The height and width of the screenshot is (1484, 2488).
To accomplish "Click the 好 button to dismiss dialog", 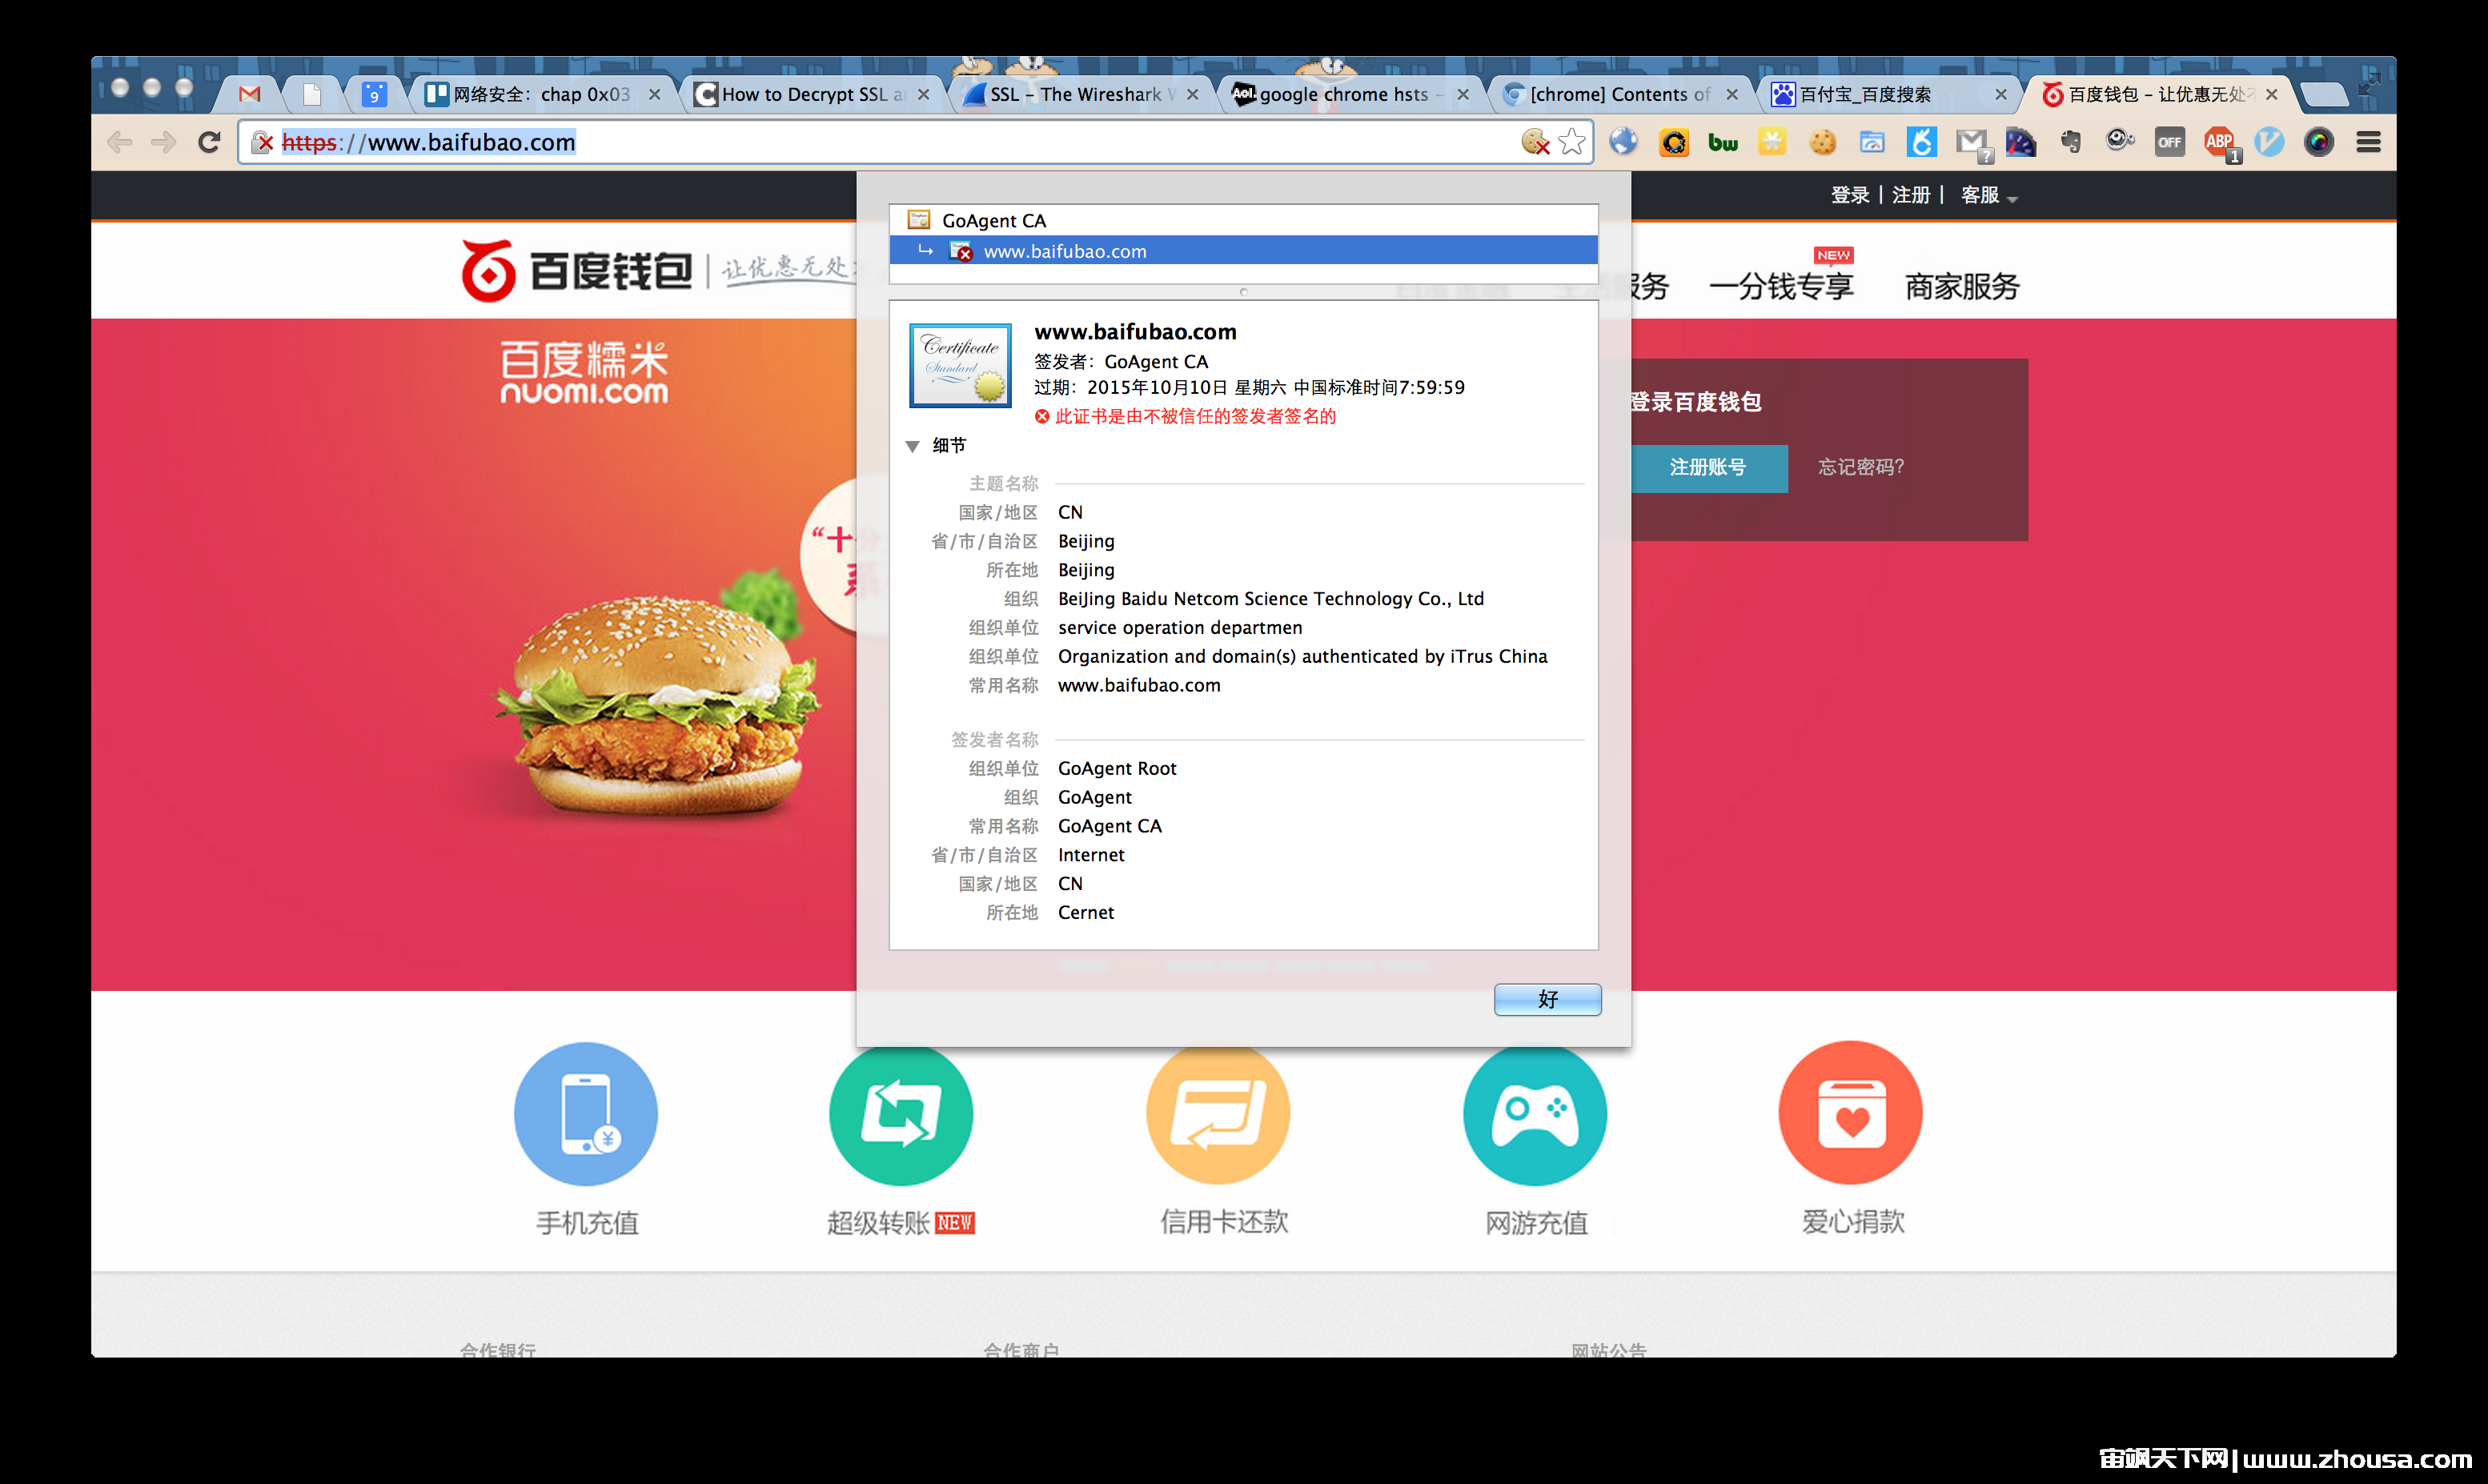I will tap(1547, 999).
